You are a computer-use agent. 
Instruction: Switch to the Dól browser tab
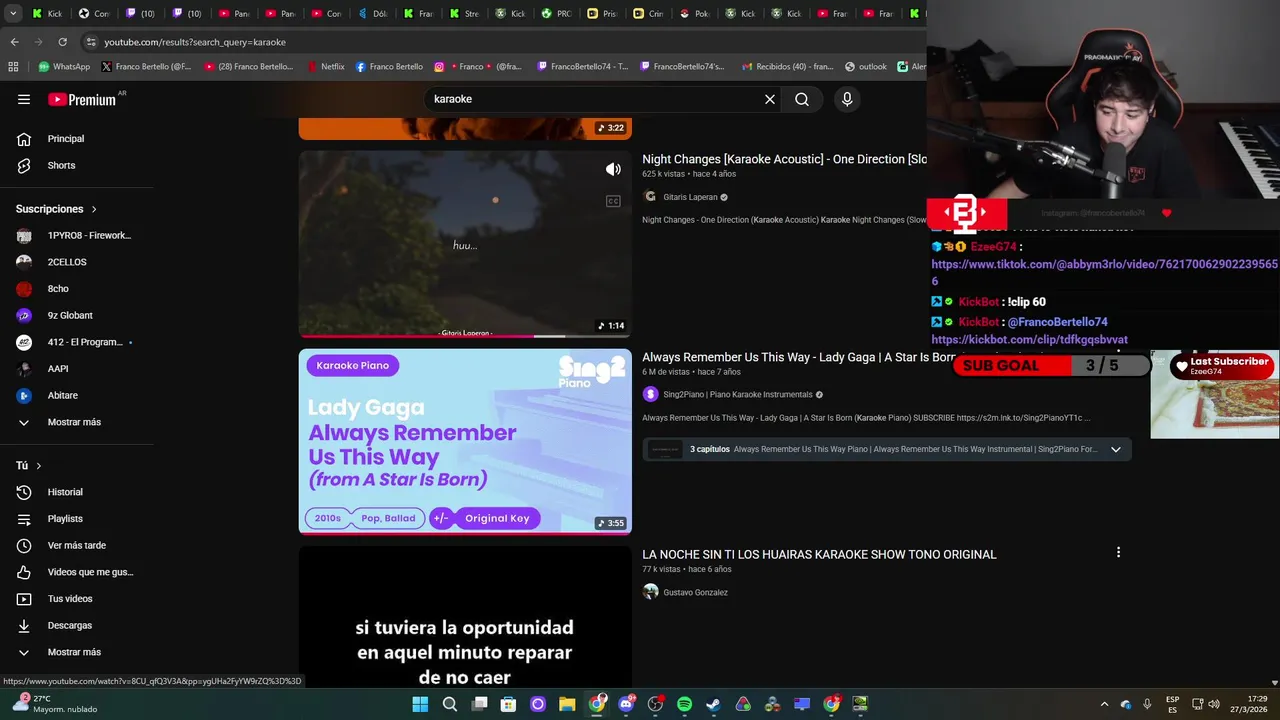[x=373, y=14]
